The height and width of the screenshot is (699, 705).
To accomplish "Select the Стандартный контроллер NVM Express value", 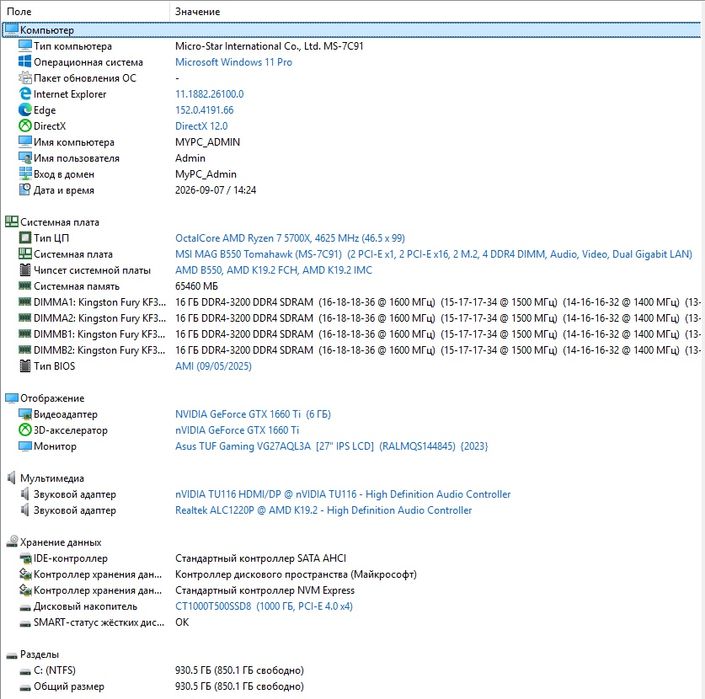I will tap(264, 590).
